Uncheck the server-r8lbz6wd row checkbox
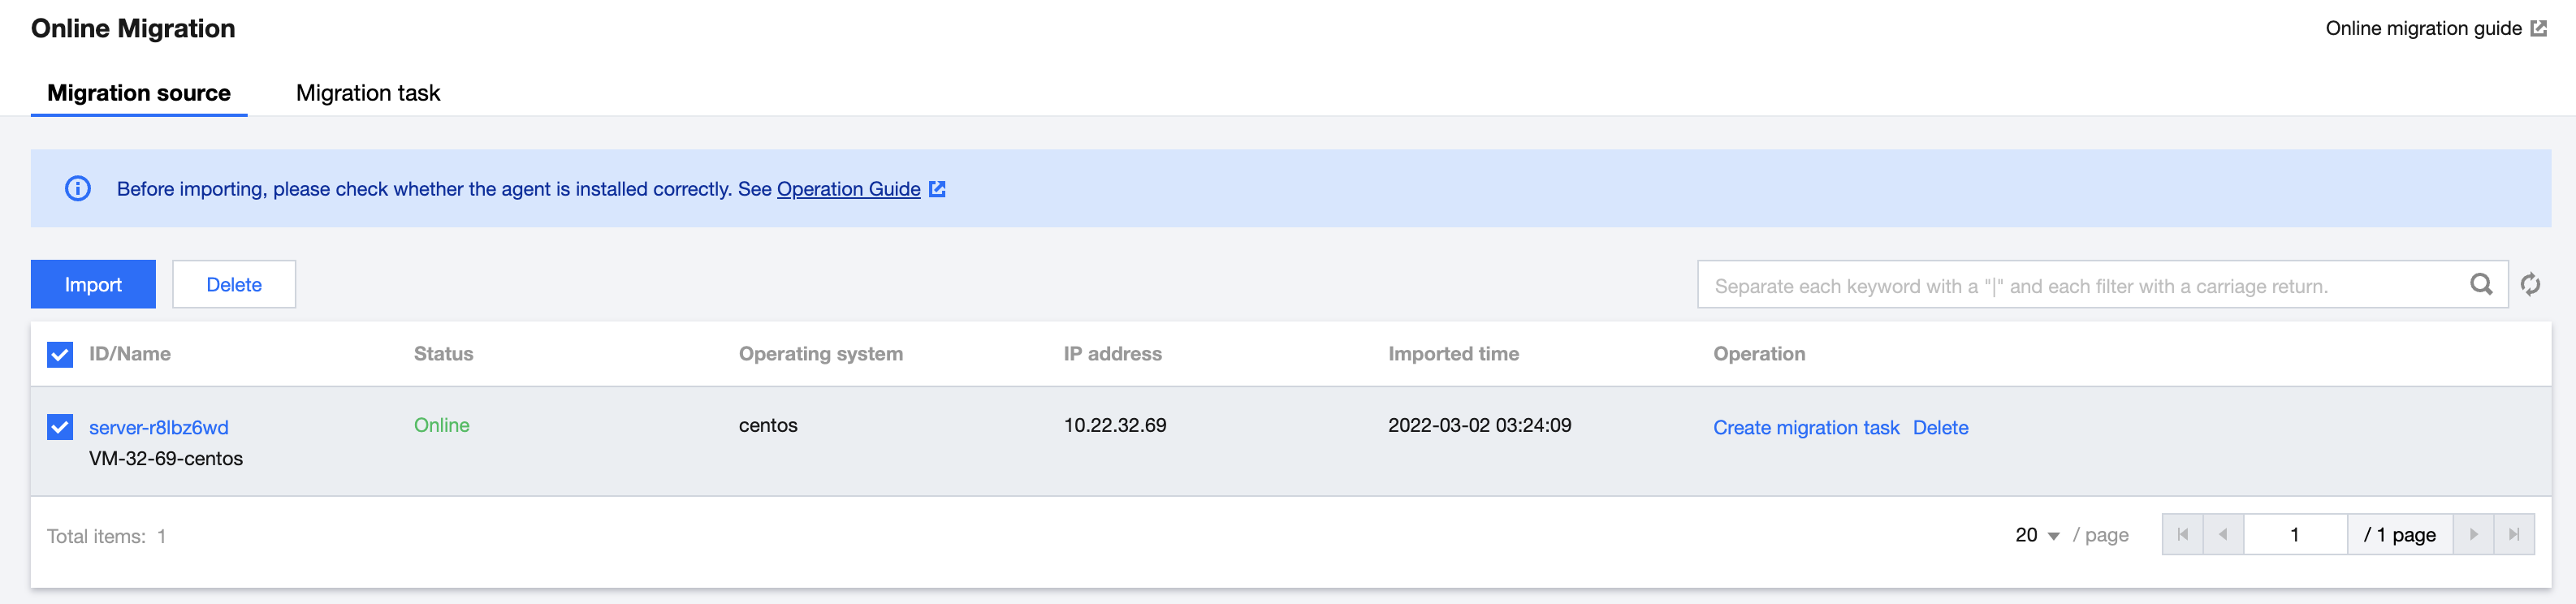The height and width of the screenshot is (604, 2576). (60, 427)
